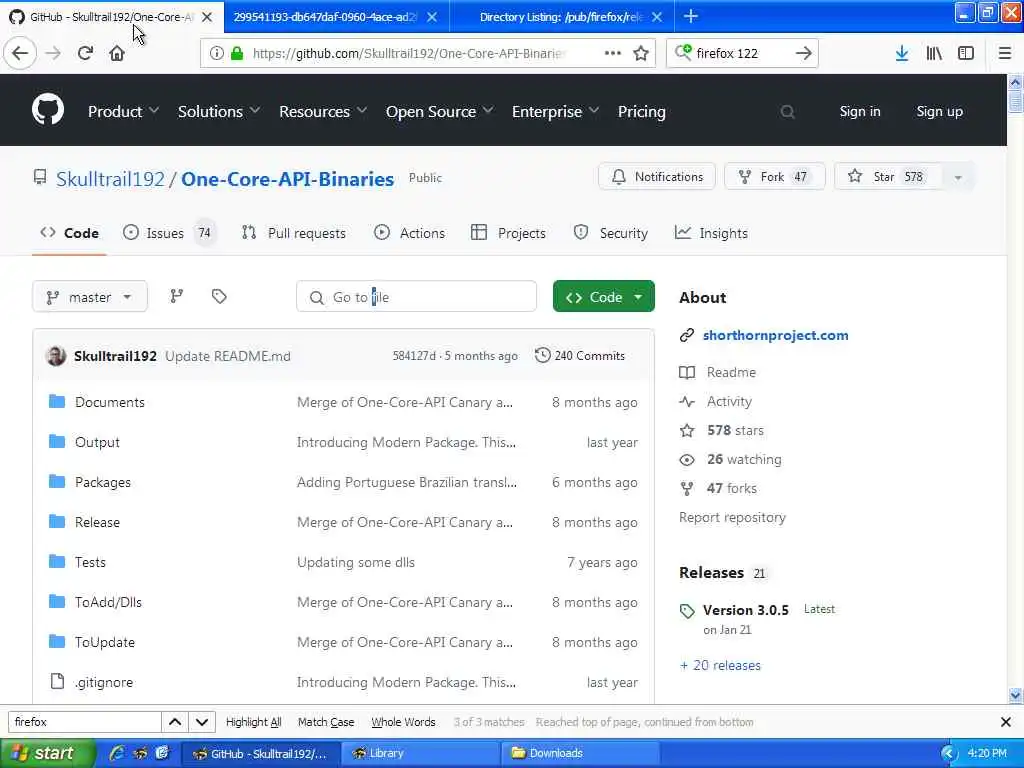Viewport: 1024px width, 768px height.
Task: Open the Insights tab
Action: tap(711, 233)
